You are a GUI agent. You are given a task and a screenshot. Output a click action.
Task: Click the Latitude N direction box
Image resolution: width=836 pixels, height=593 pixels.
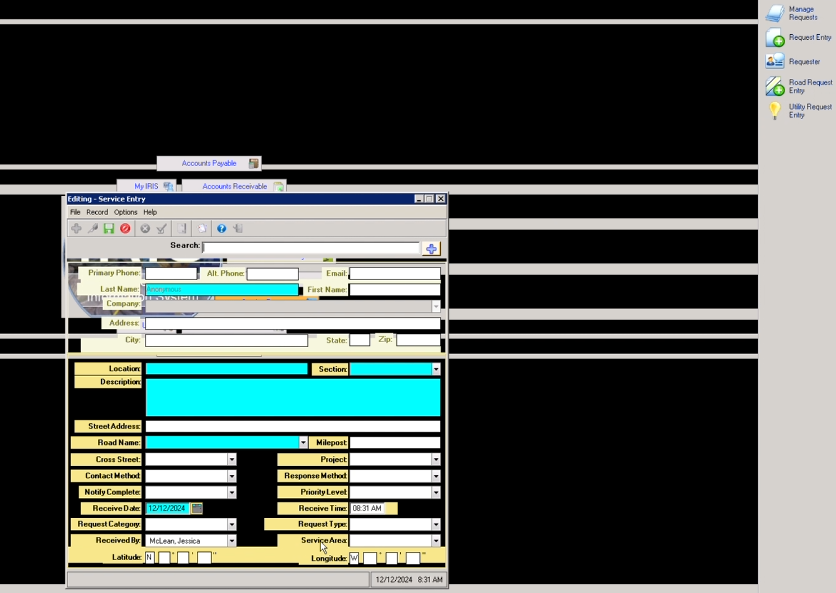pyautogui.click(x=150, y=557)
